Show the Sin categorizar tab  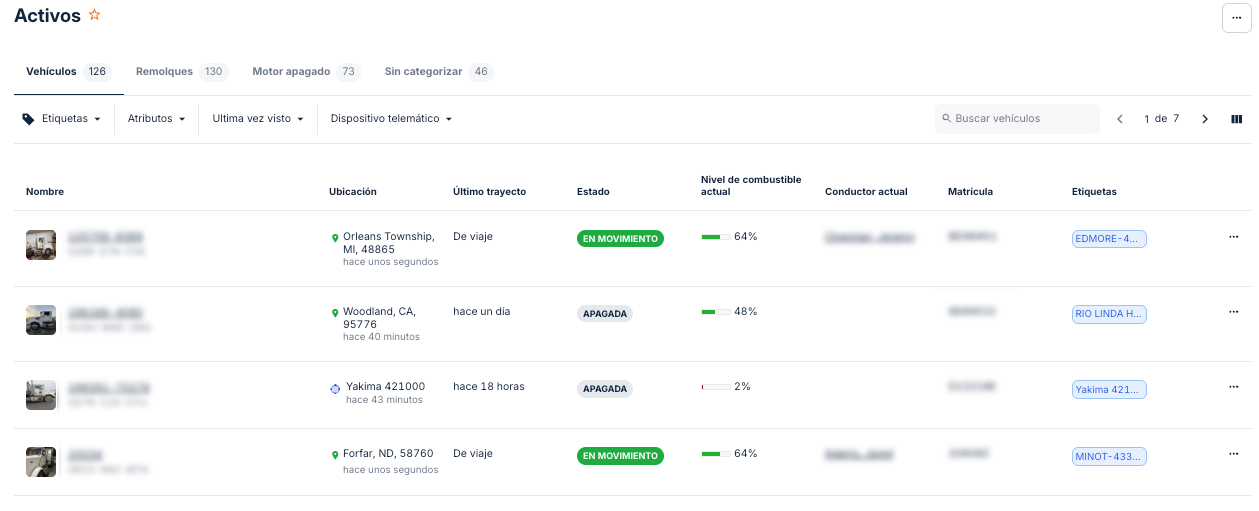pyautogui.click(x=438, y=72)
